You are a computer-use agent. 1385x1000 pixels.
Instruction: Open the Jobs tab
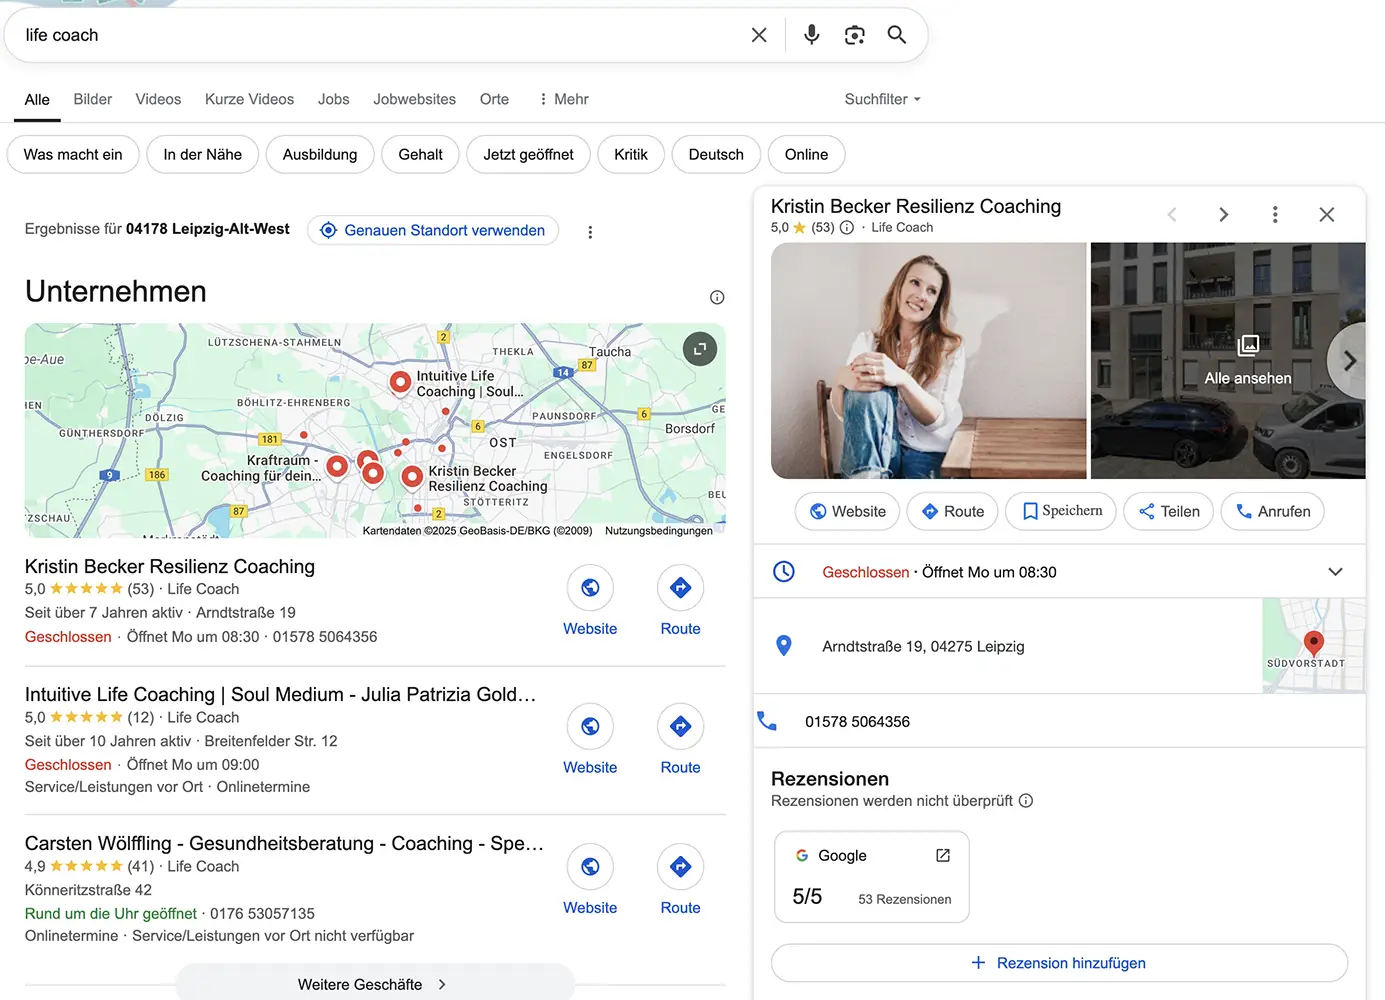[334, 99]
